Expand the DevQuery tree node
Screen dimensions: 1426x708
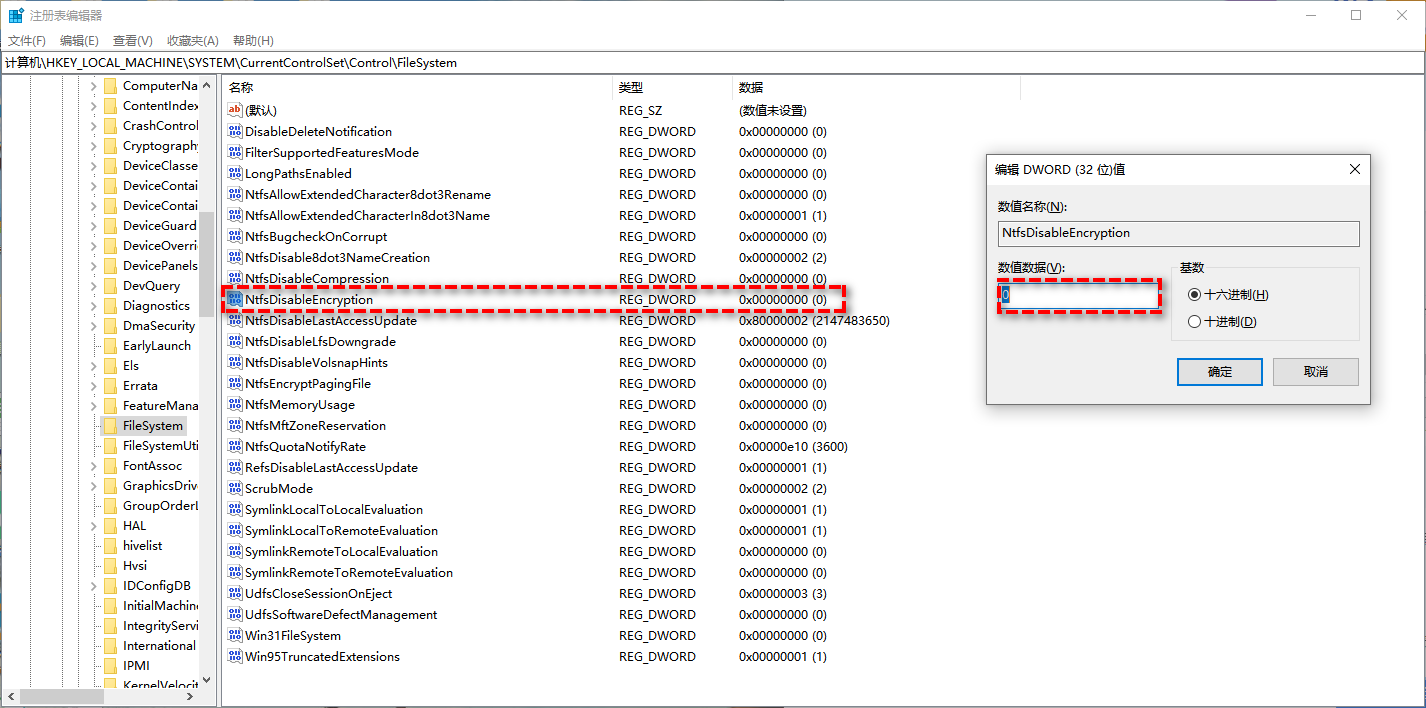tap(94, 286)
